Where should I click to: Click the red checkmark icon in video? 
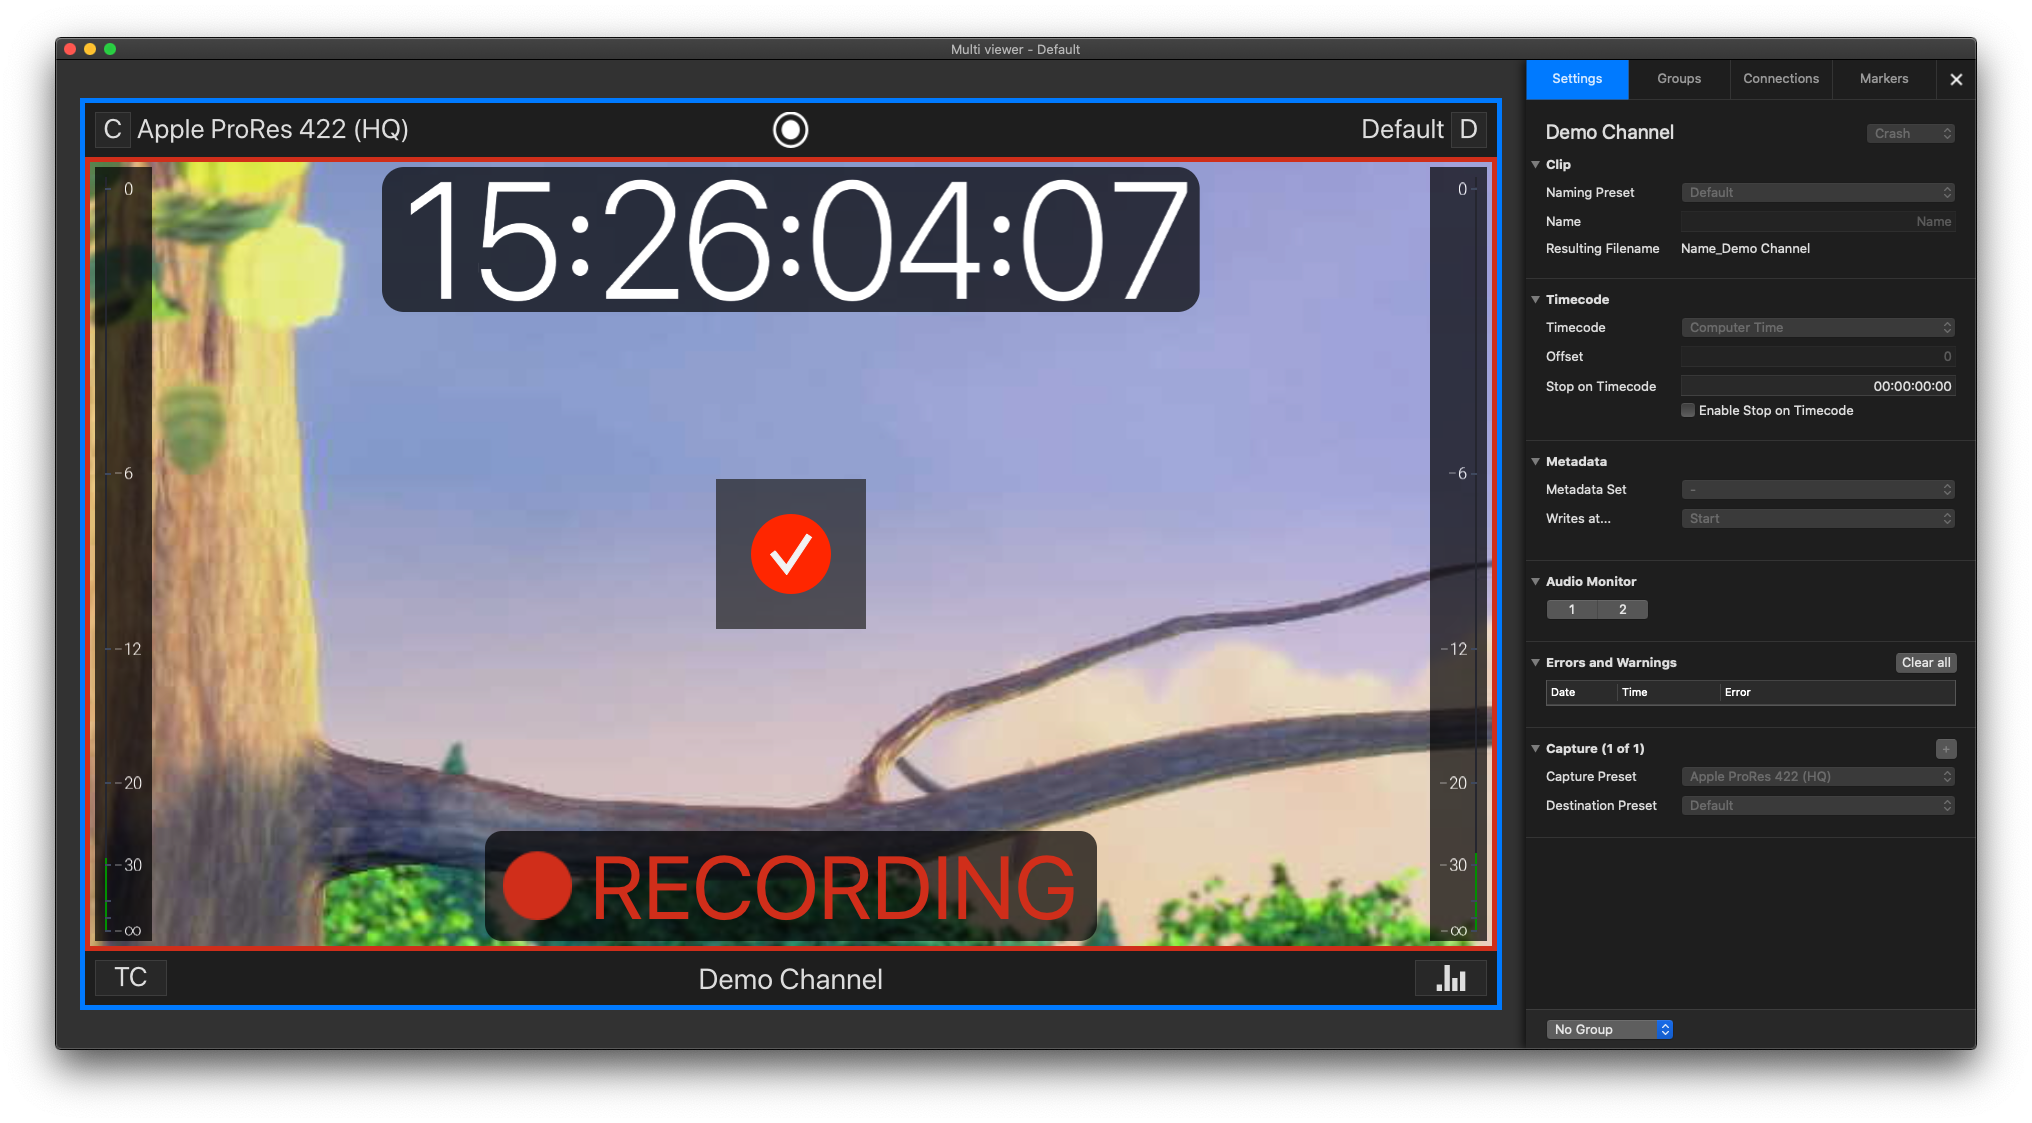point(790,554)
